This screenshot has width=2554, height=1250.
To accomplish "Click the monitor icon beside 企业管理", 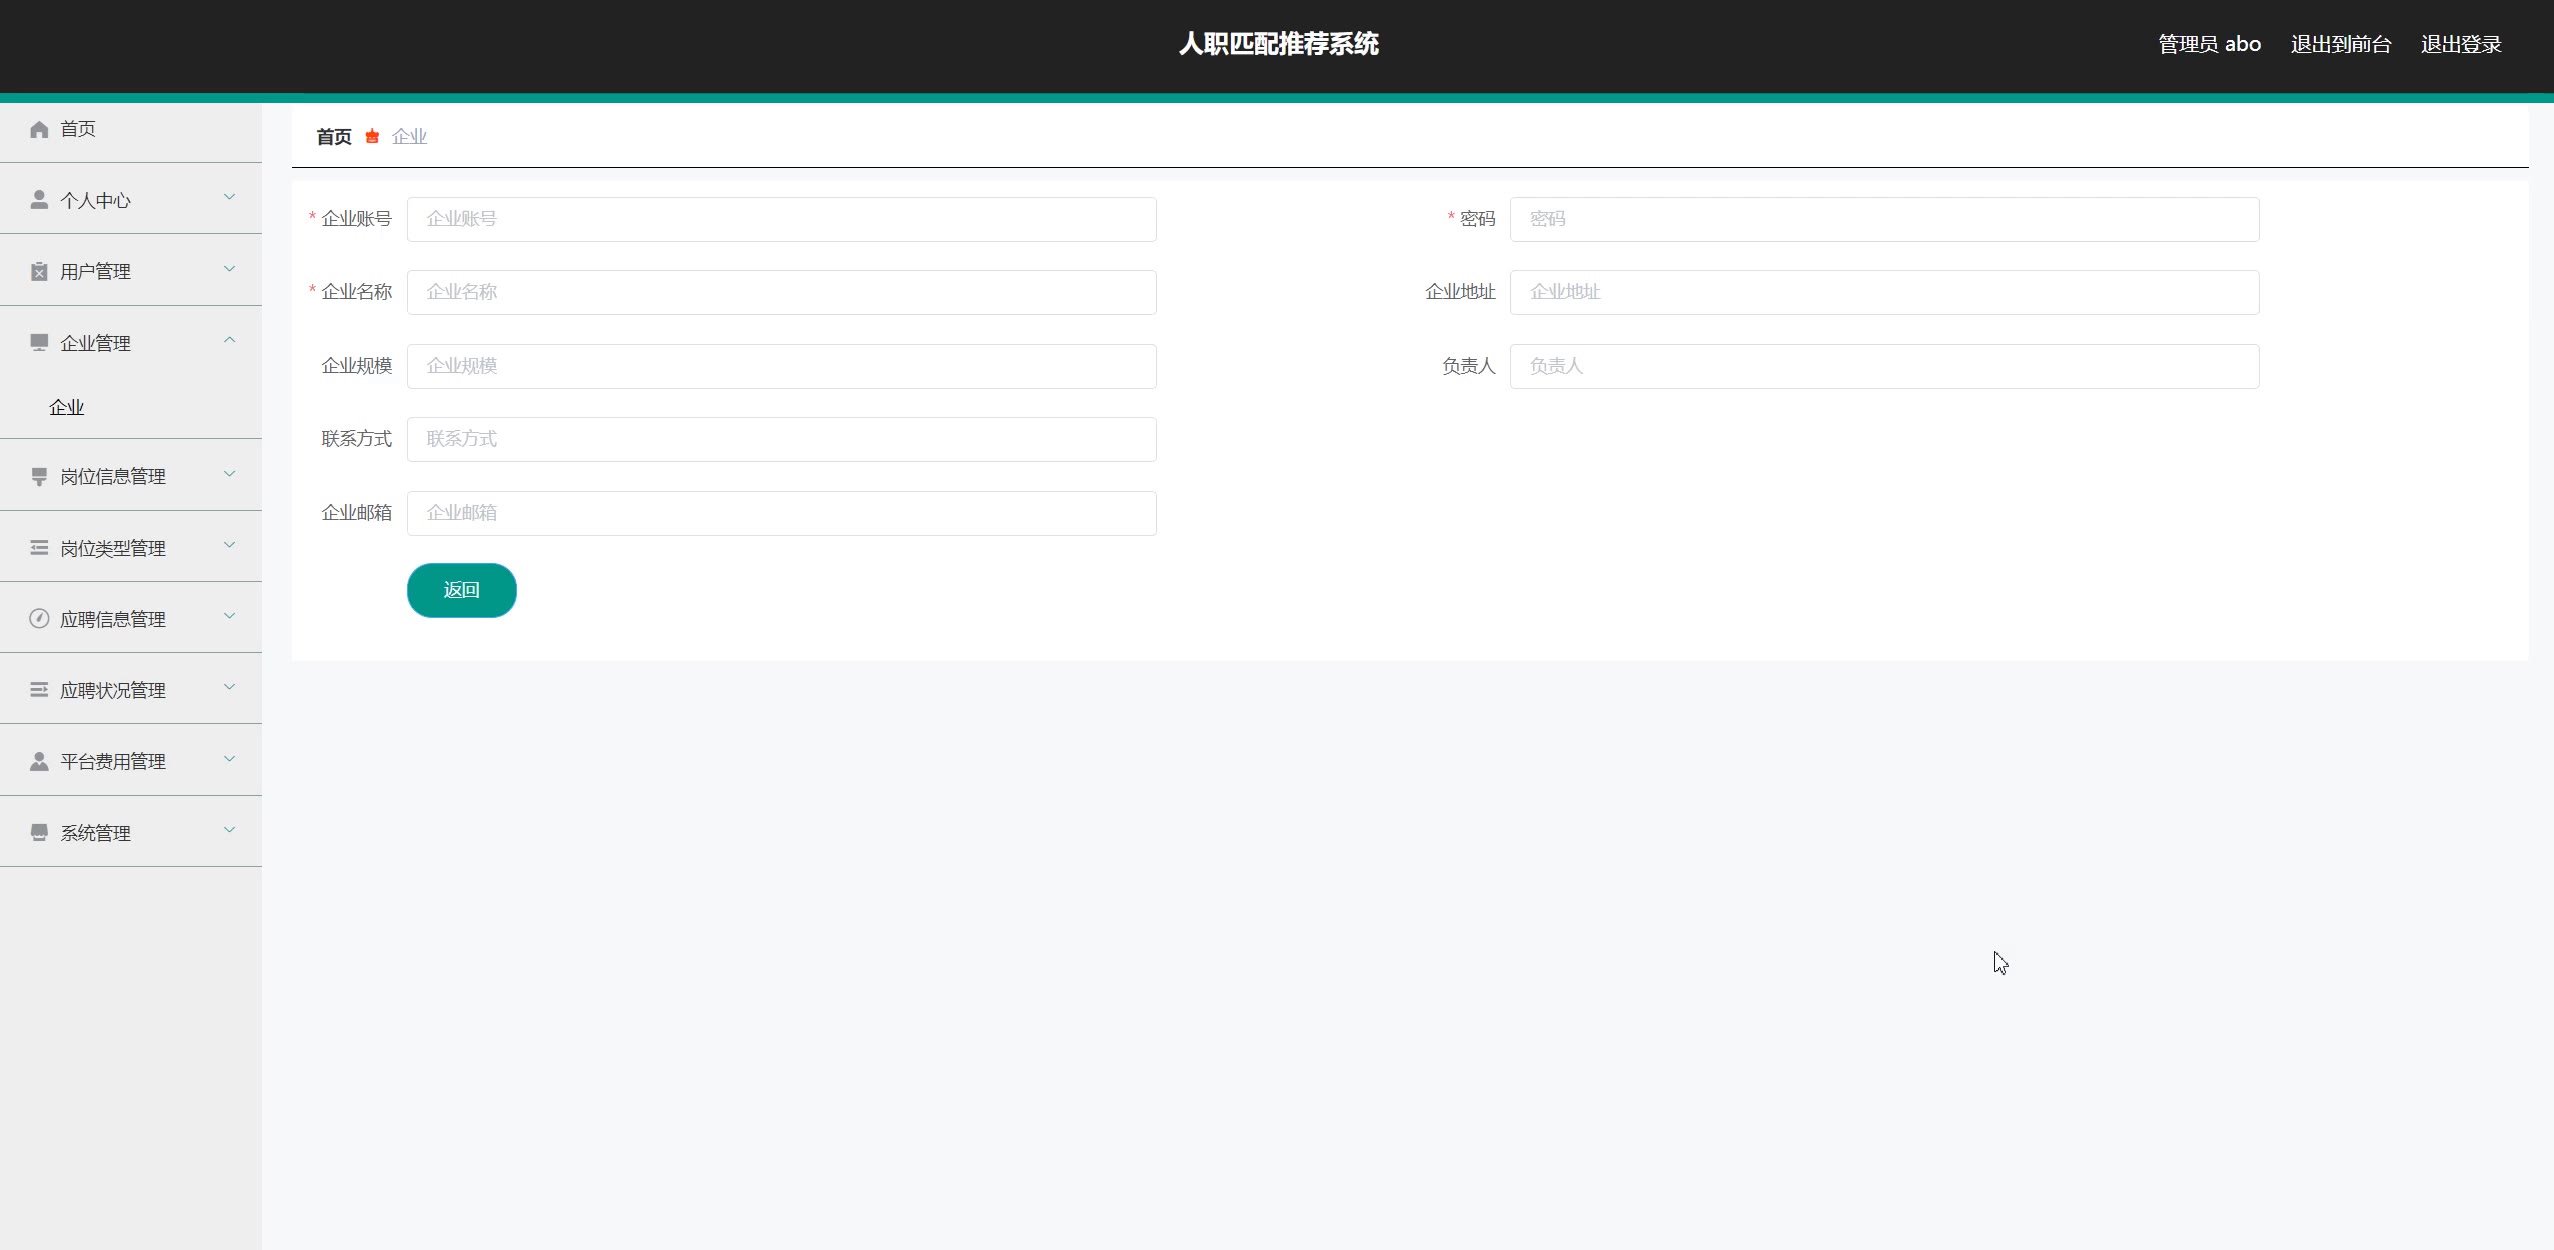I will click(39, 343).
